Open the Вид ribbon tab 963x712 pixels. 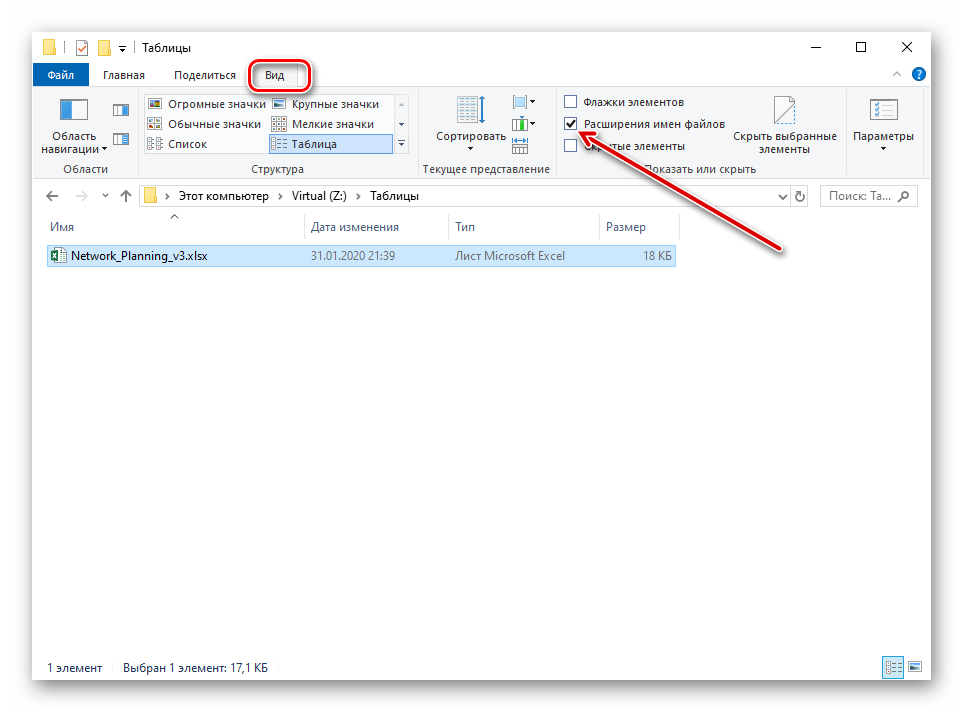tap(274, 75)
